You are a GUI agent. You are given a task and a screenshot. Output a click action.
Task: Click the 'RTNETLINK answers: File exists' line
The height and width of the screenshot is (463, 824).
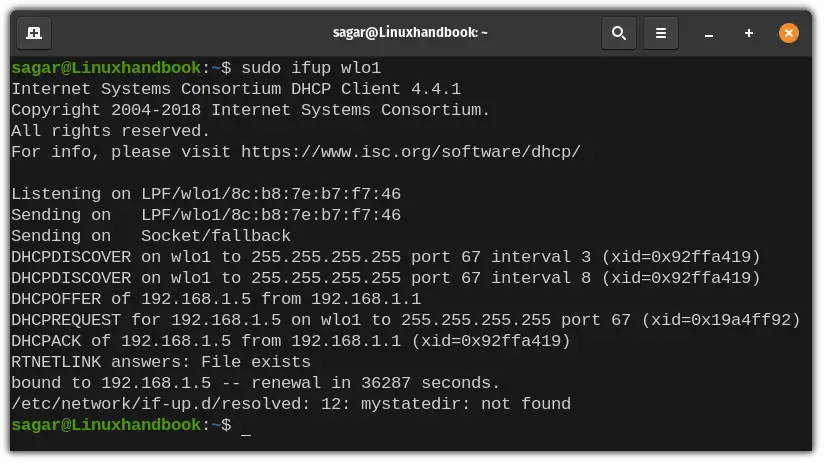coord(161,362)
